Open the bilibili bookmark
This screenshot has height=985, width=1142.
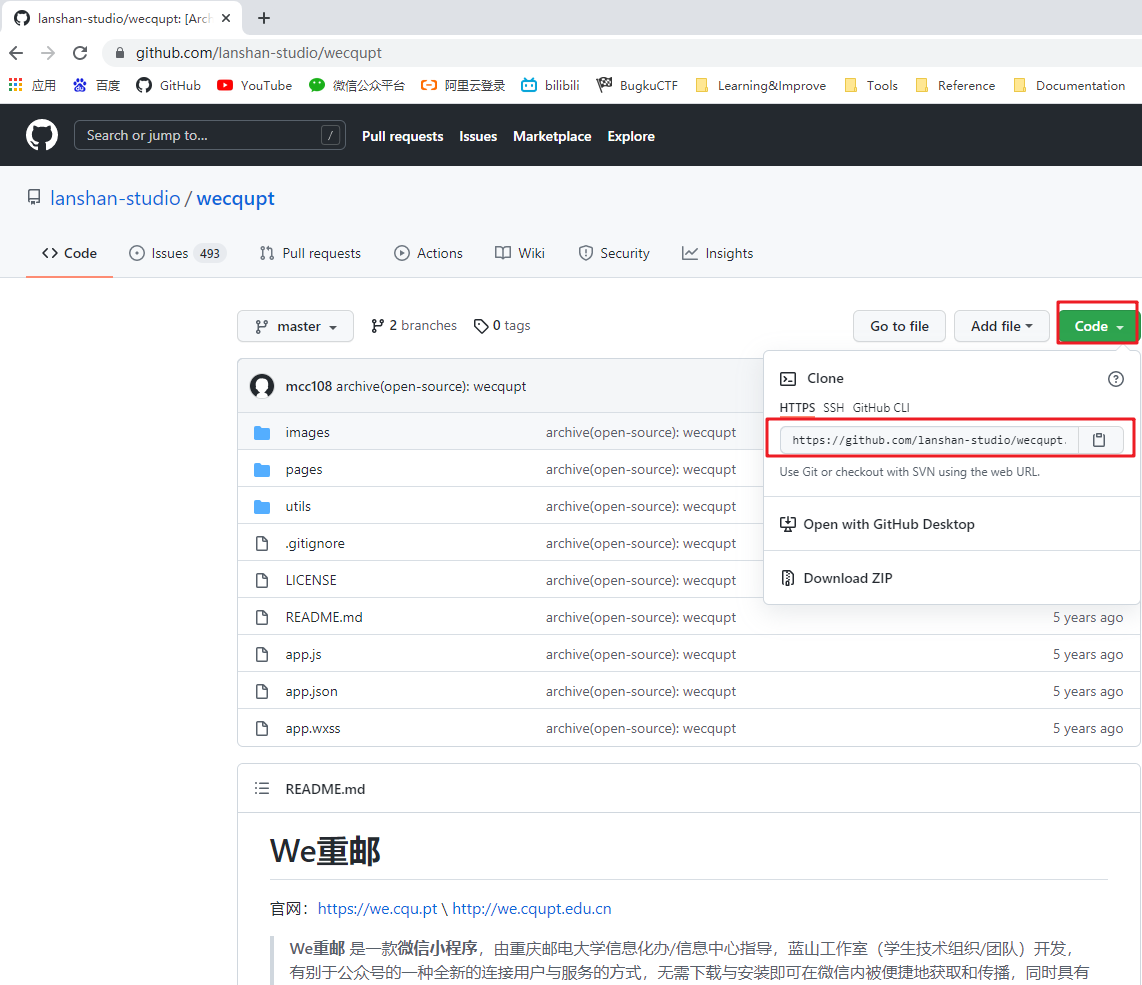pos(551,85)
